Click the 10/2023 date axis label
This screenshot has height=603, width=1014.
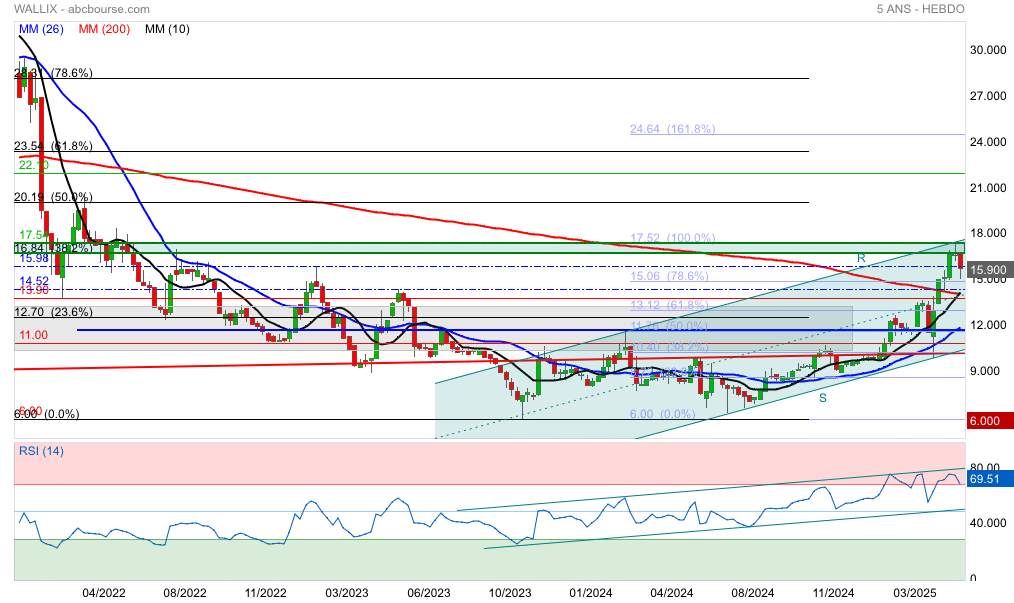pos(510,593)
